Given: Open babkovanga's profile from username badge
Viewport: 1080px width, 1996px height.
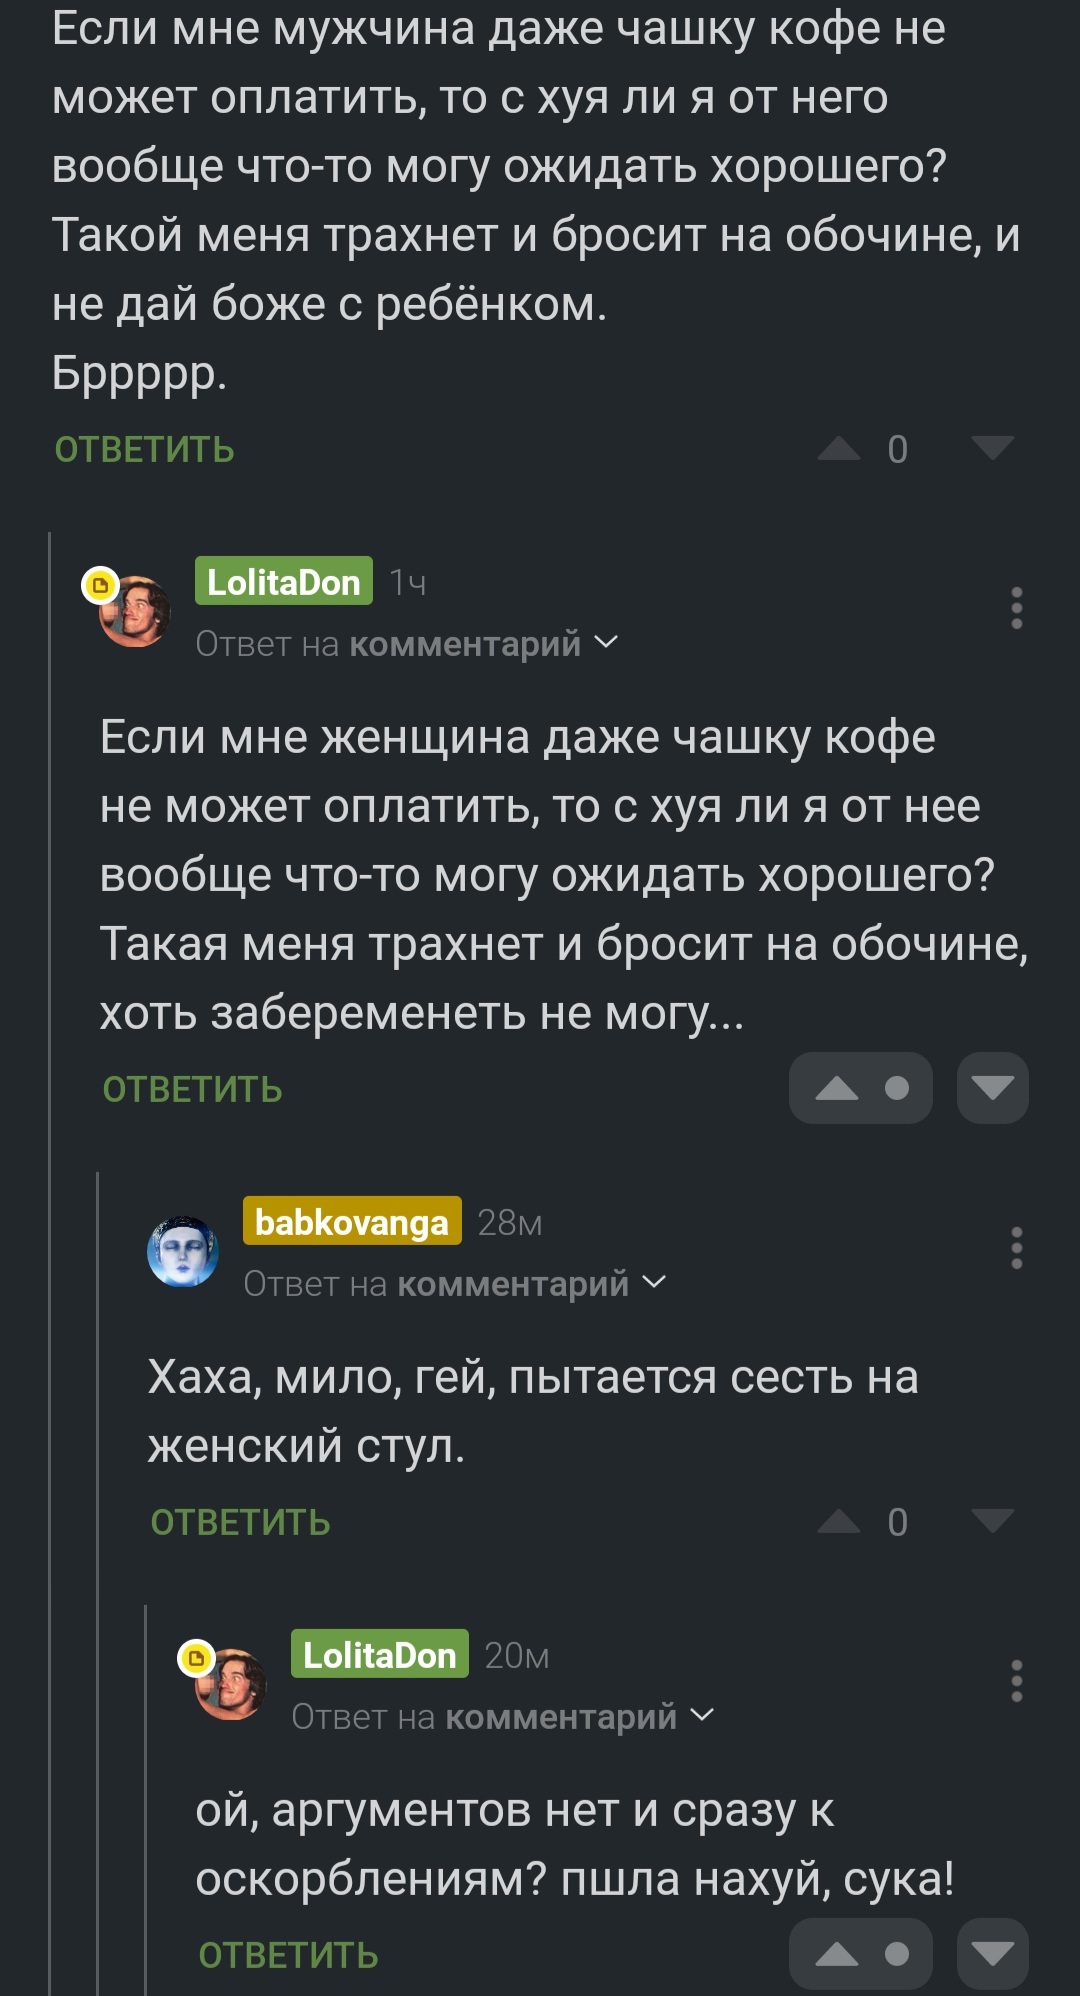Looking at the screenshot, I should point(352,1221).
